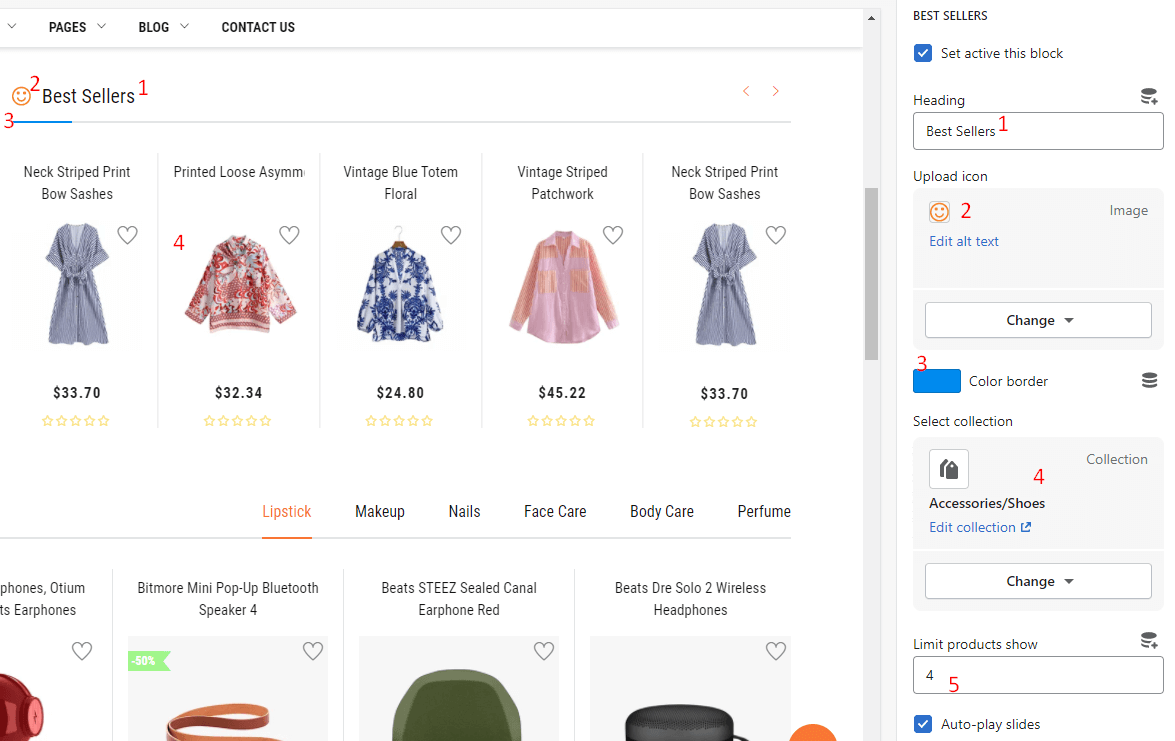This screenshot has height=741, width=1175.
Task: Open the Change dropdown under Select collection
Action: [x=1038, y=581]
